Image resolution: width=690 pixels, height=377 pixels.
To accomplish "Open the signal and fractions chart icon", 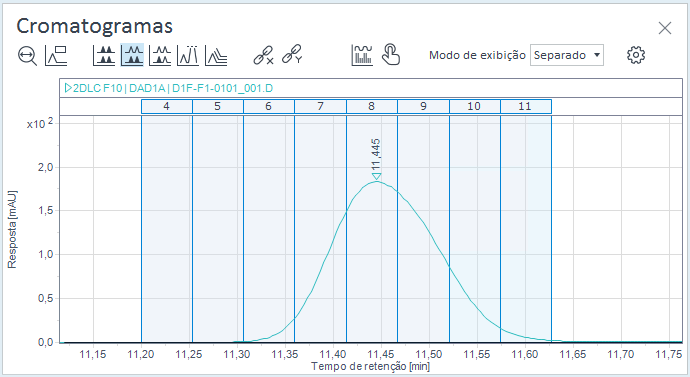I will [x=362, y=55].
